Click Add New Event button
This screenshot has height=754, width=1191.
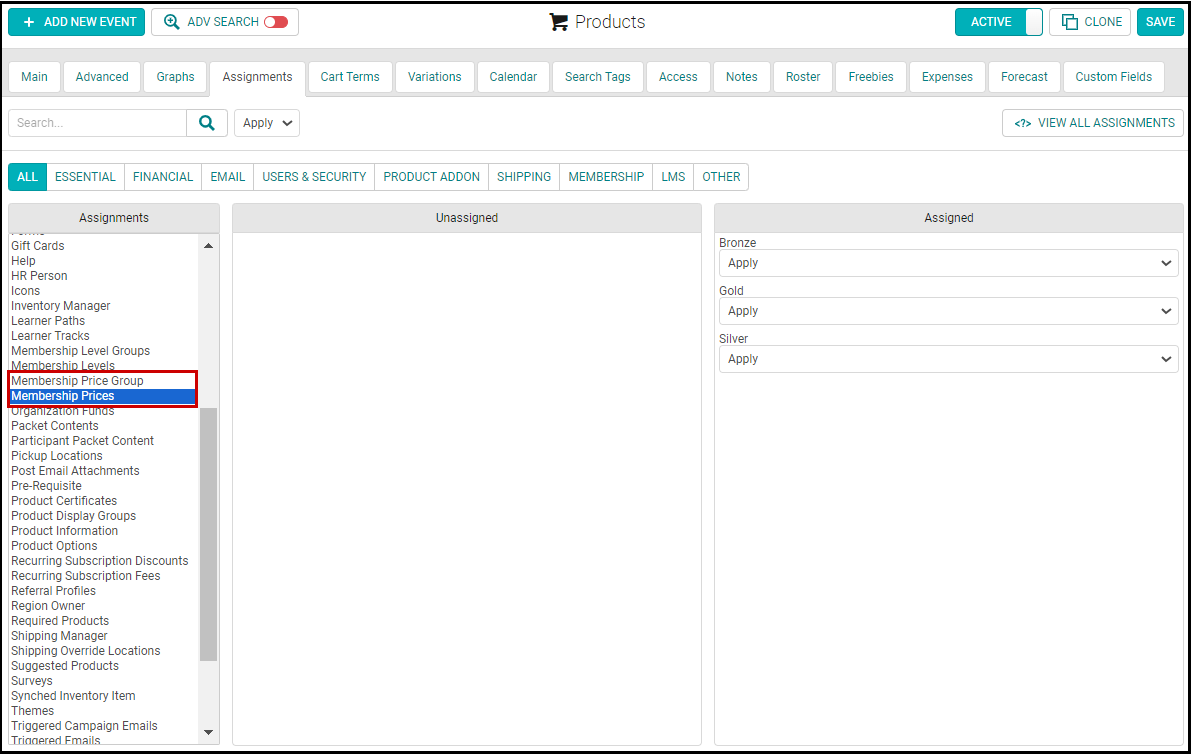(x=77, y=22)
